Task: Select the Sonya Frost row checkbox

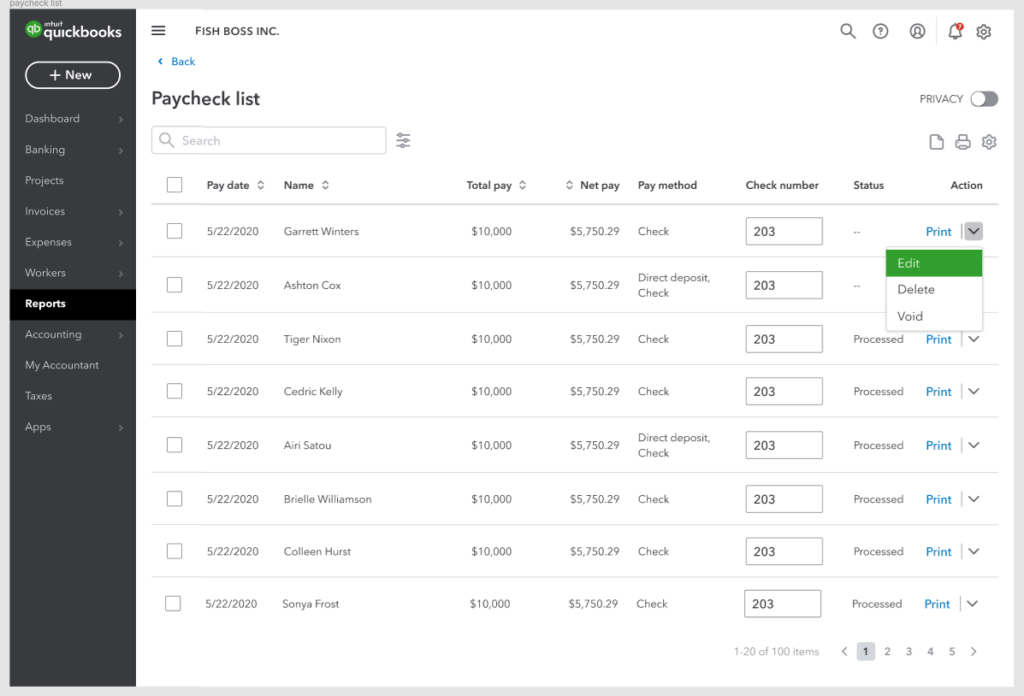Action: 173,603
